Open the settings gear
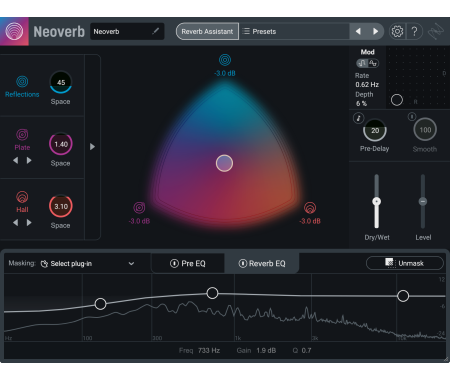The width and height of the screenshot is (450, 380). [397, 31]
